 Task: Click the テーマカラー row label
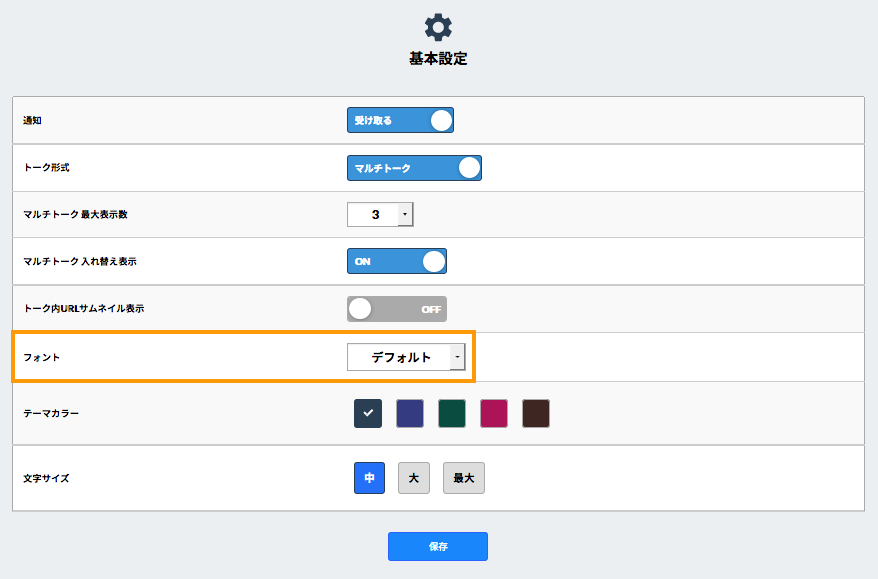[x=51, y=413]
